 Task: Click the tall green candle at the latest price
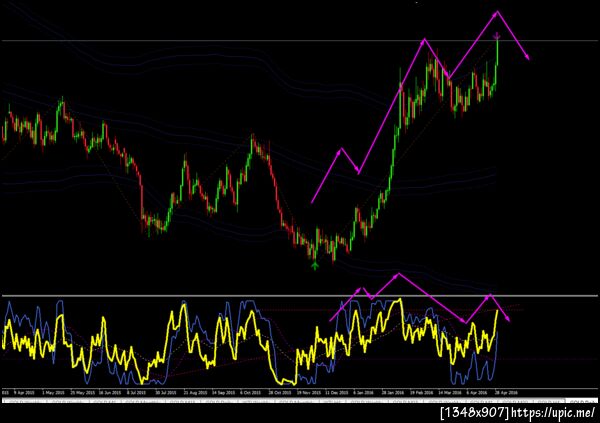497,52
